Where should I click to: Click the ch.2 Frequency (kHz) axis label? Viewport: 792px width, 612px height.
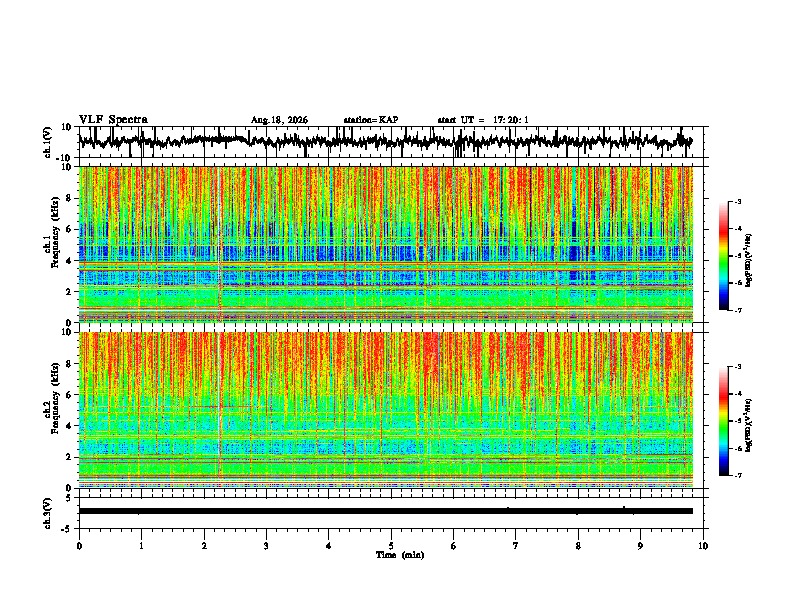52,409
